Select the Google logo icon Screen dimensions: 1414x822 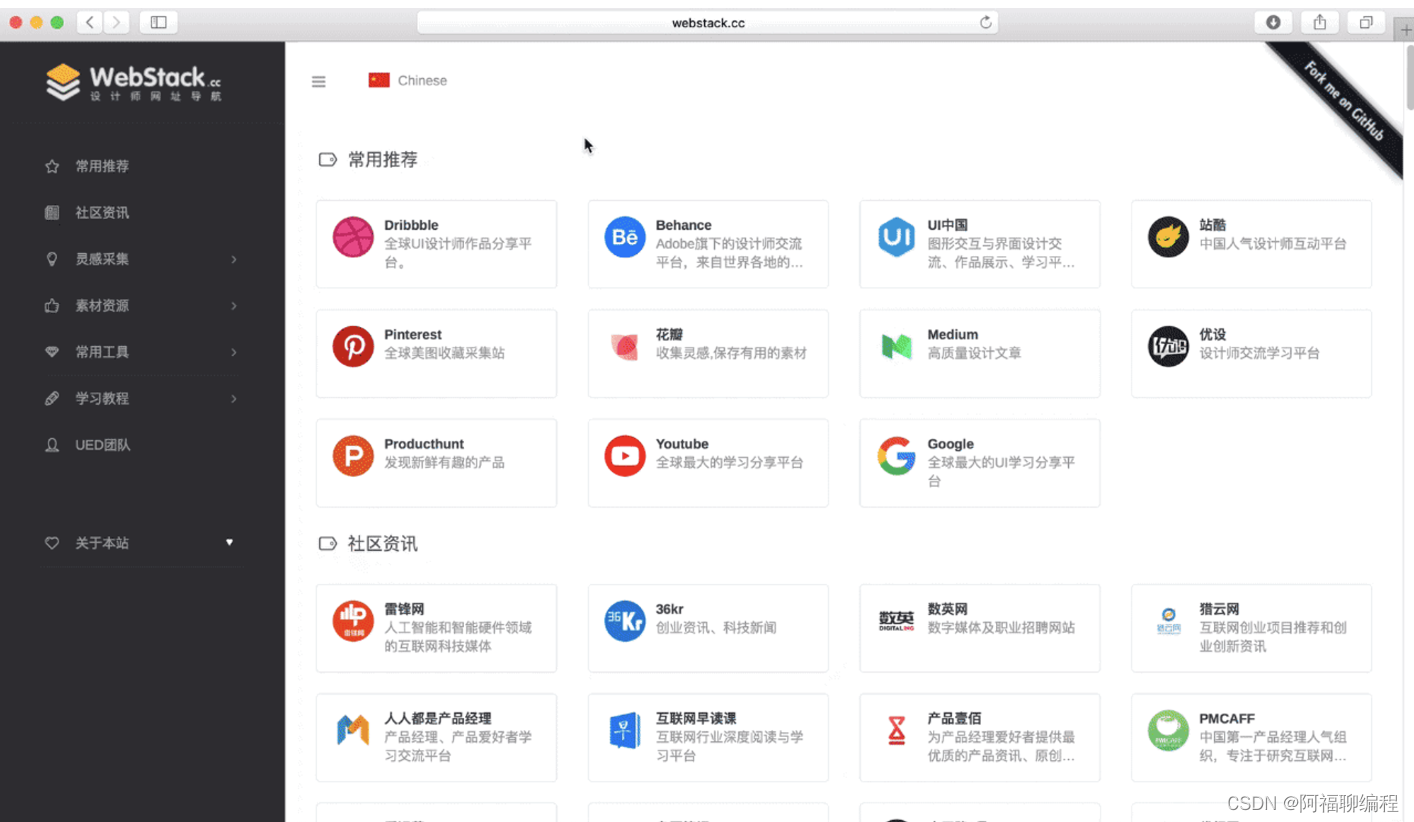pyautogui.click(x=896, y=456)
